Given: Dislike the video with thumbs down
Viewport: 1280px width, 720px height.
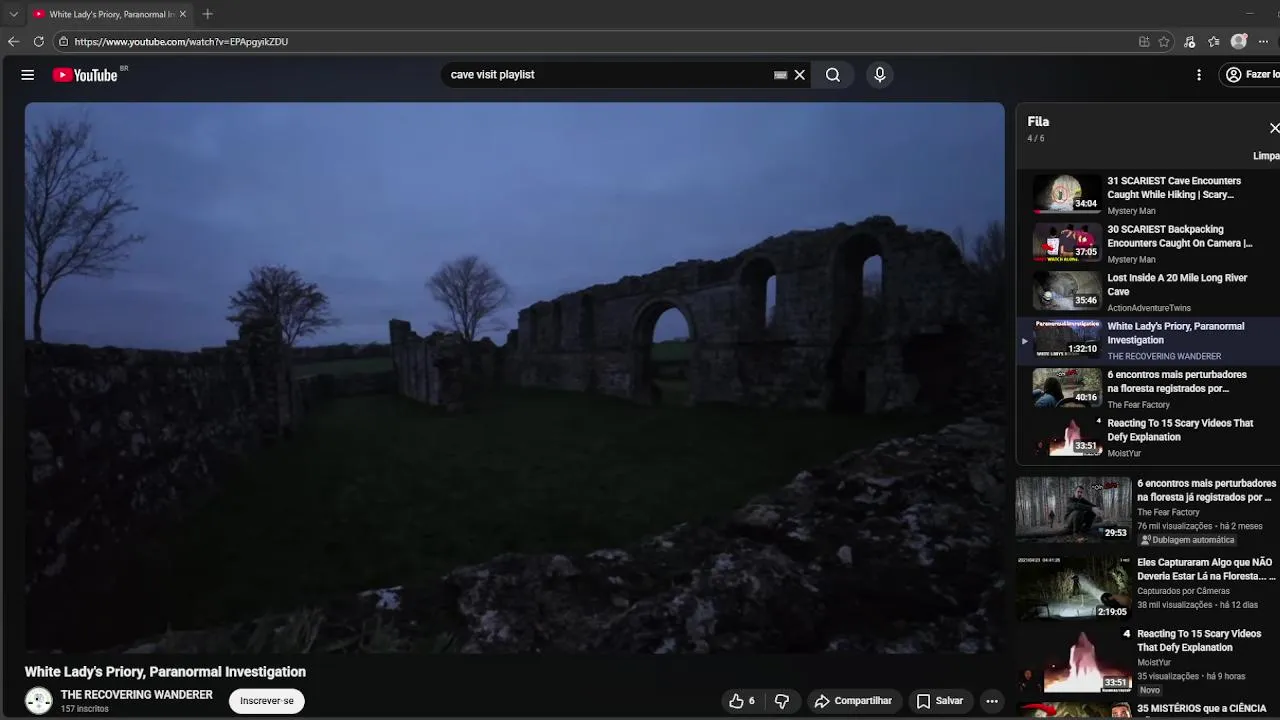Looking at the screenshot, I should coord(782,701).
